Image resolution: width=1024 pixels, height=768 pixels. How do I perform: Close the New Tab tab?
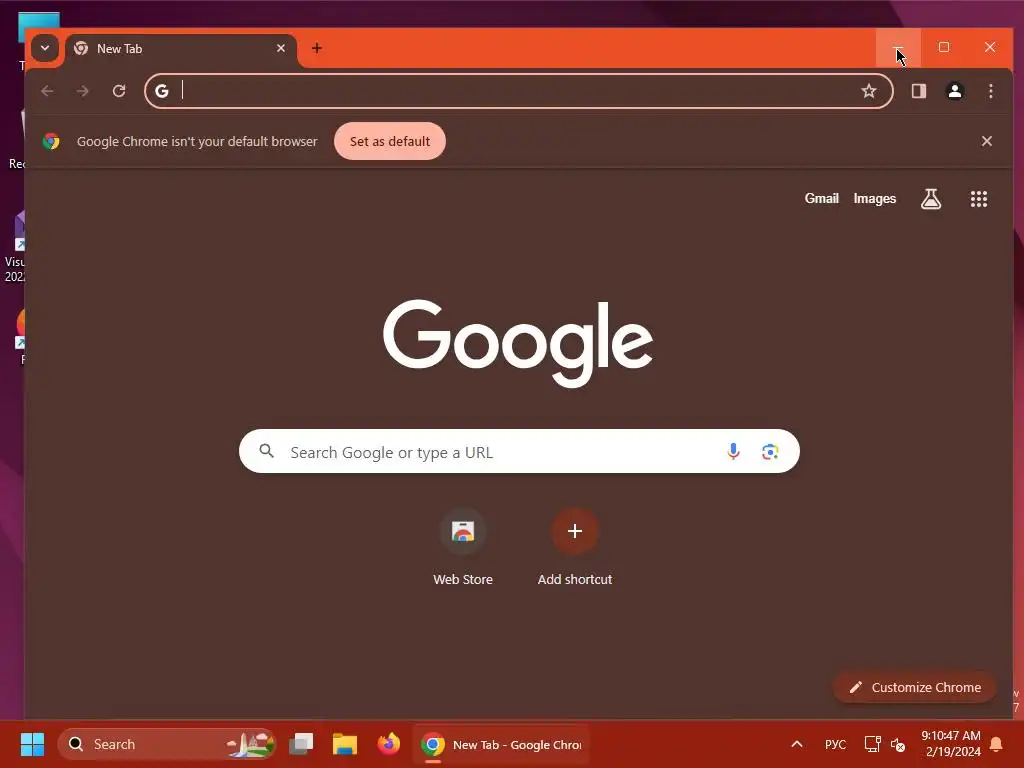click(281, 48)
